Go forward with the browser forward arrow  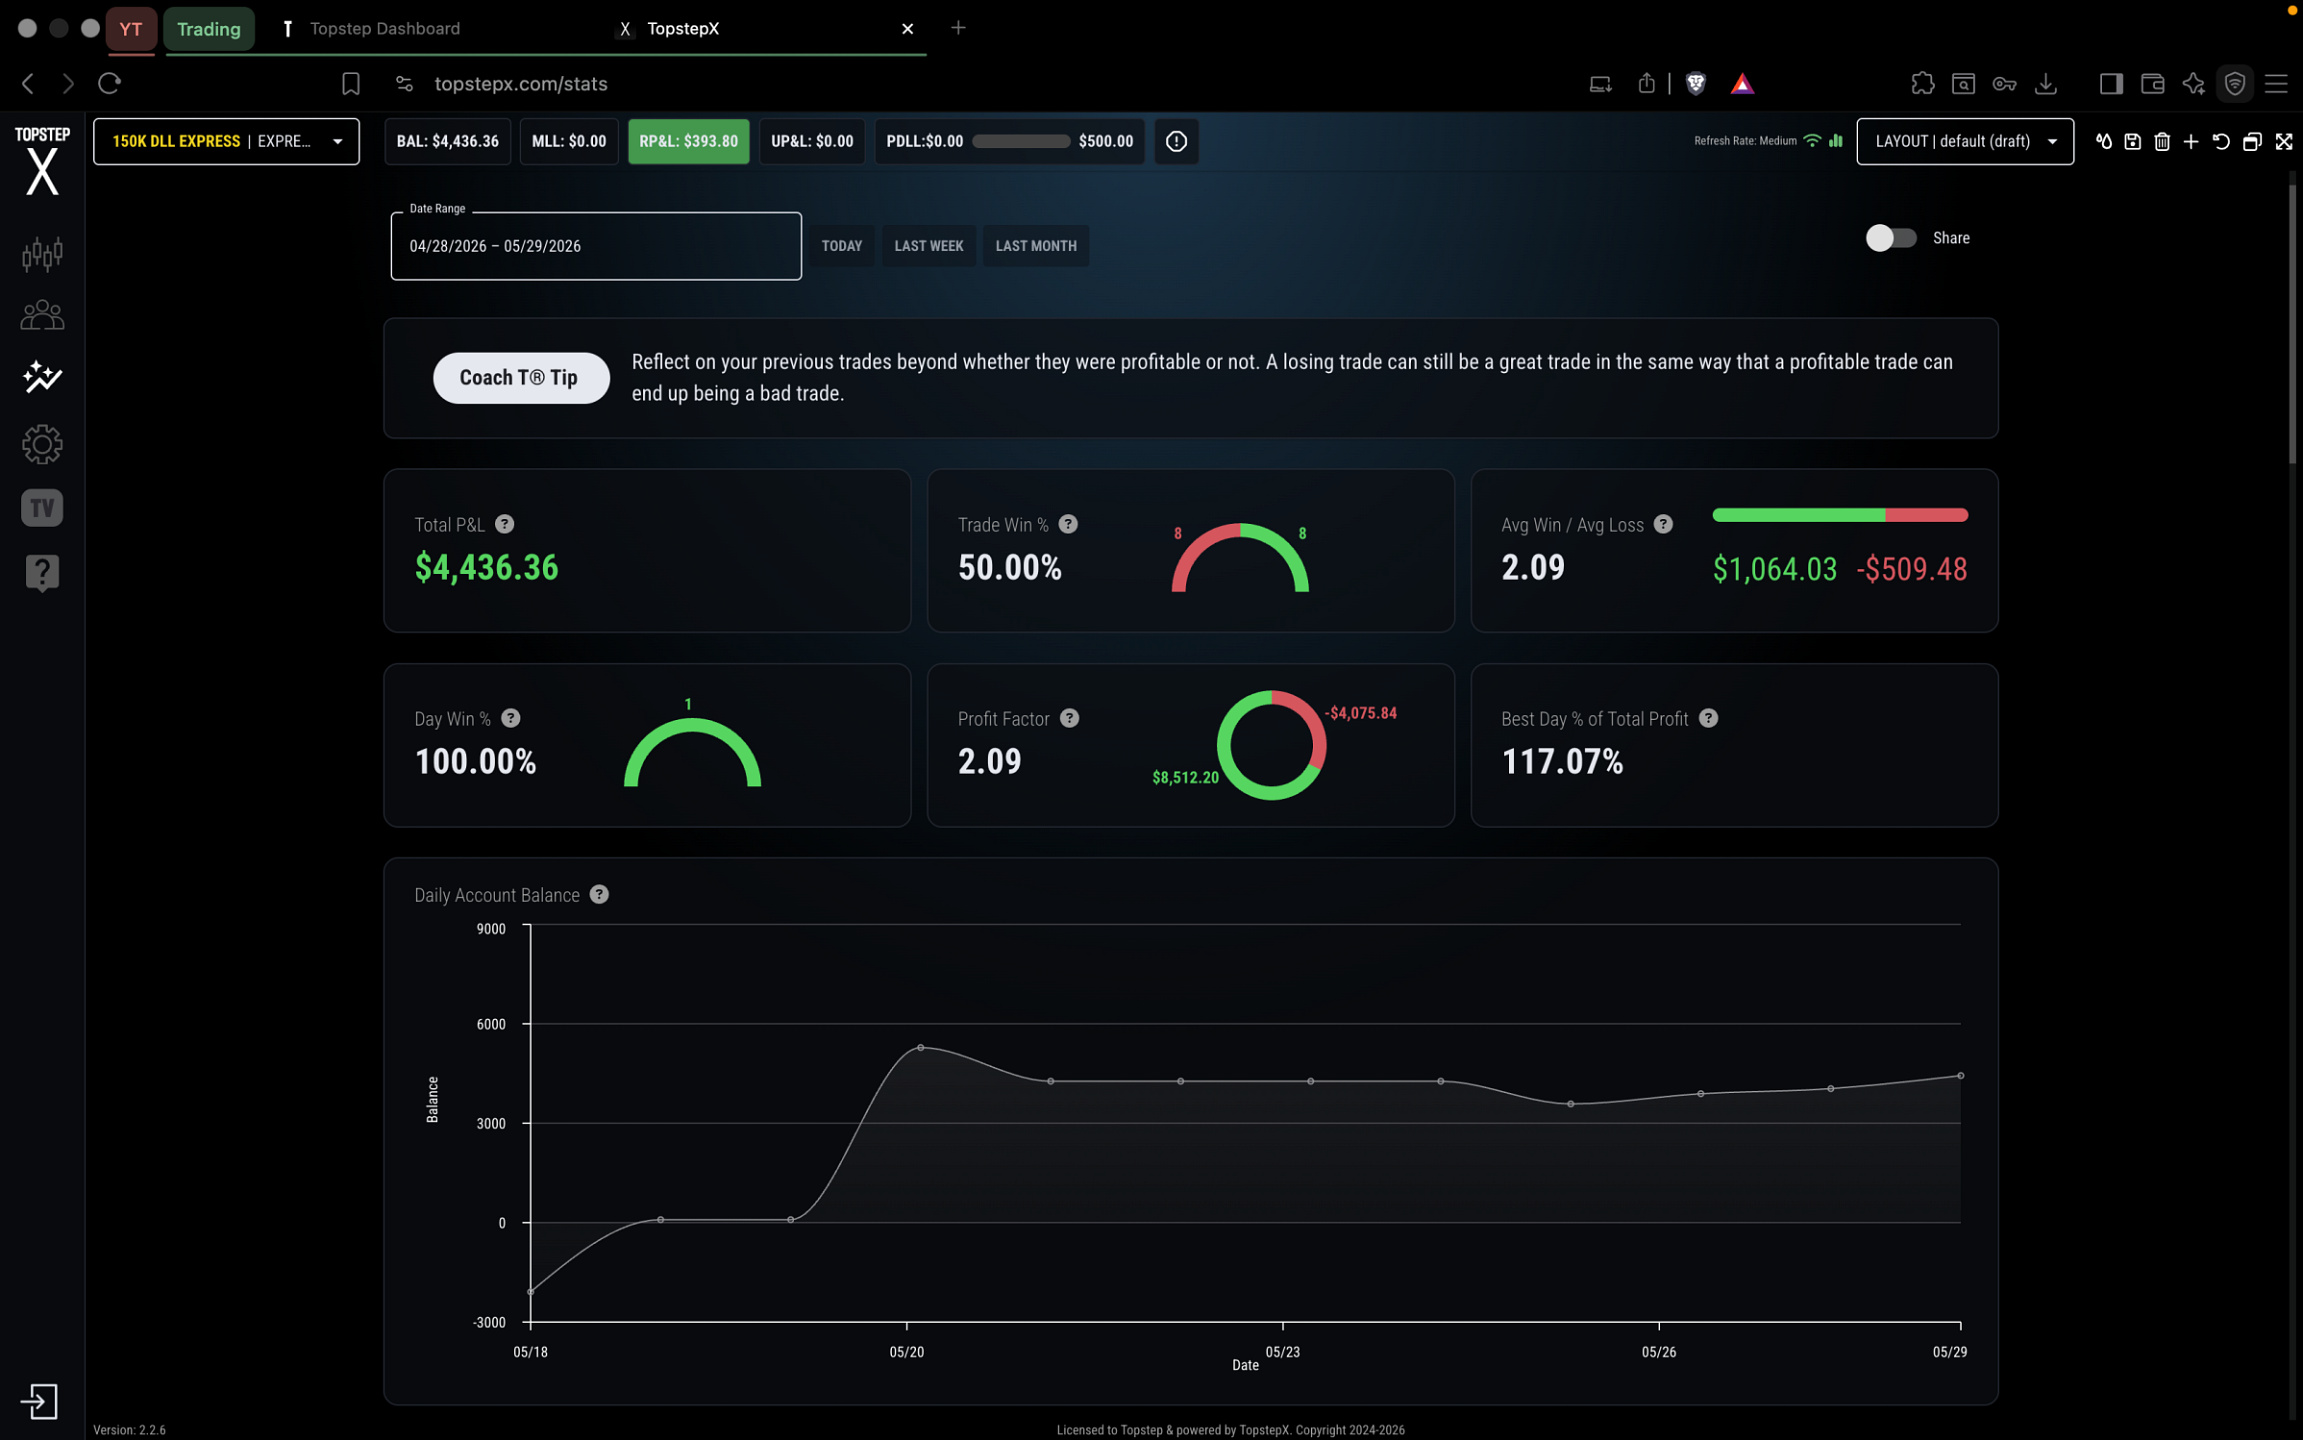68,84
